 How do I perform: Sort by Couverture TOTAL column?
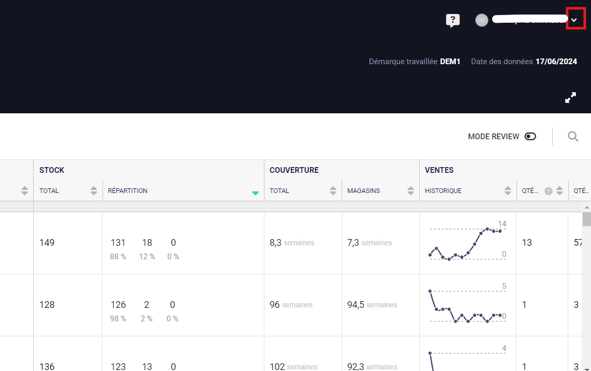333,191
